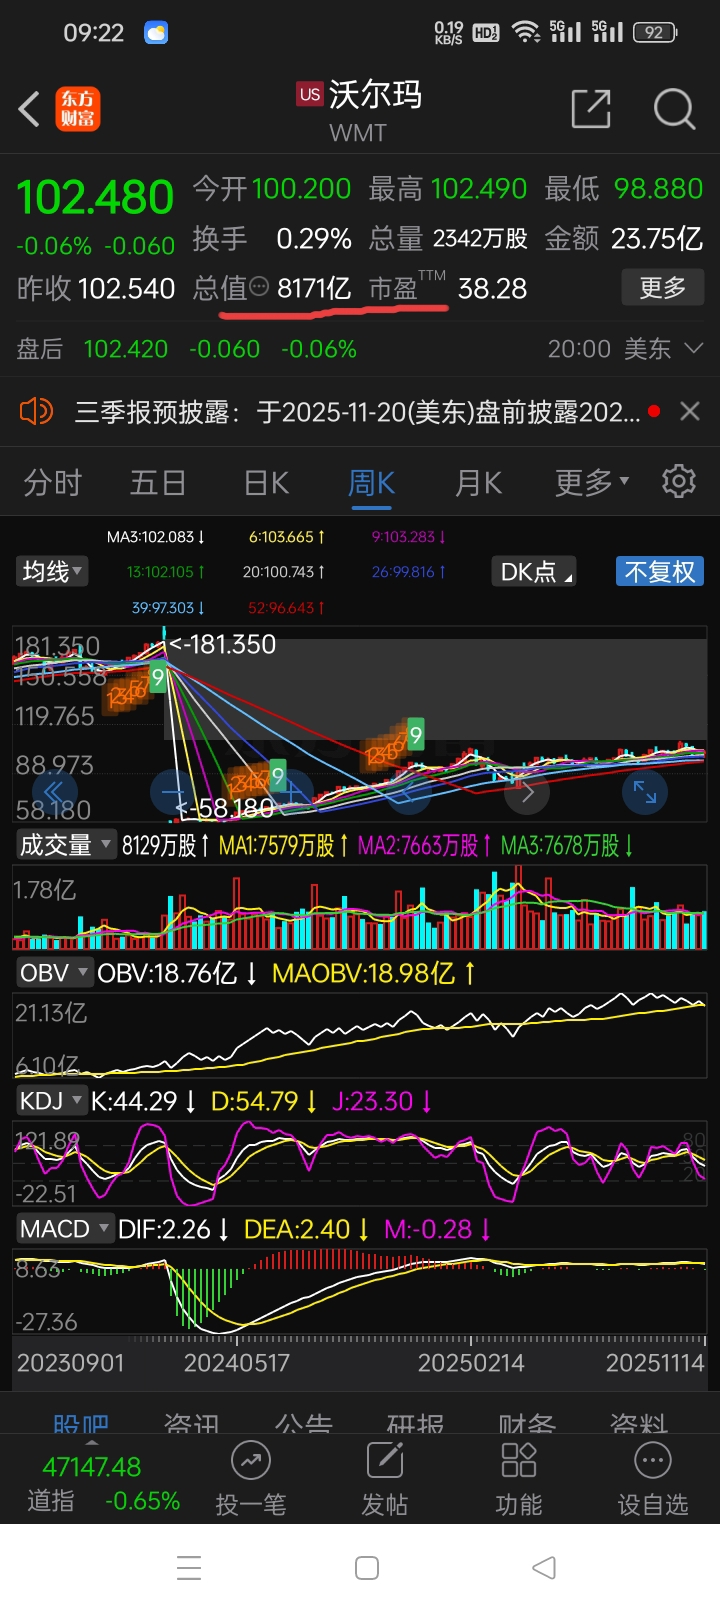Tap the 道指 47147.48 index ticker
720x1612 pixels.
(x=104, y=1484)
